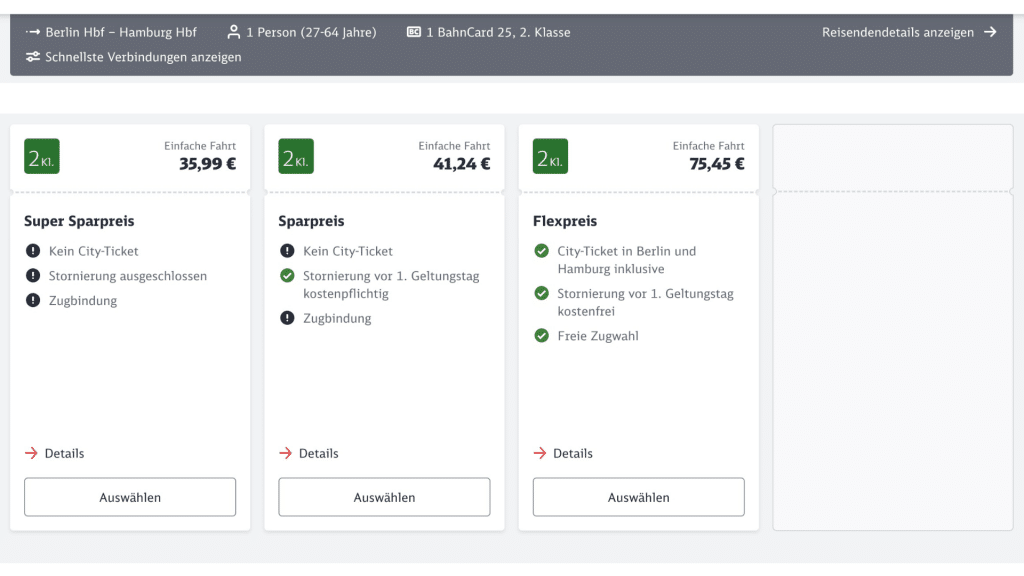Screen dimensions: 1024x576
Task: Click green check beside Freie Zugwahl
Action: coord(542,336)
